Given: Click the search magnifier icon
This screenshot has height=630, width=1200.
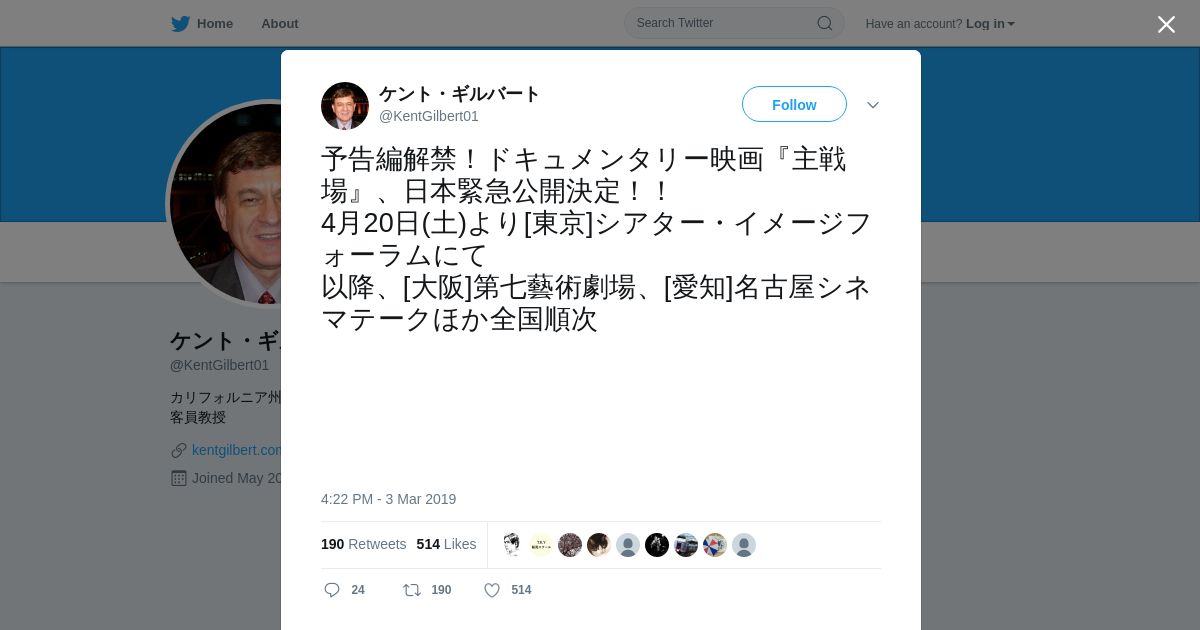Looking at the screenshot, I should coord(825,23).
